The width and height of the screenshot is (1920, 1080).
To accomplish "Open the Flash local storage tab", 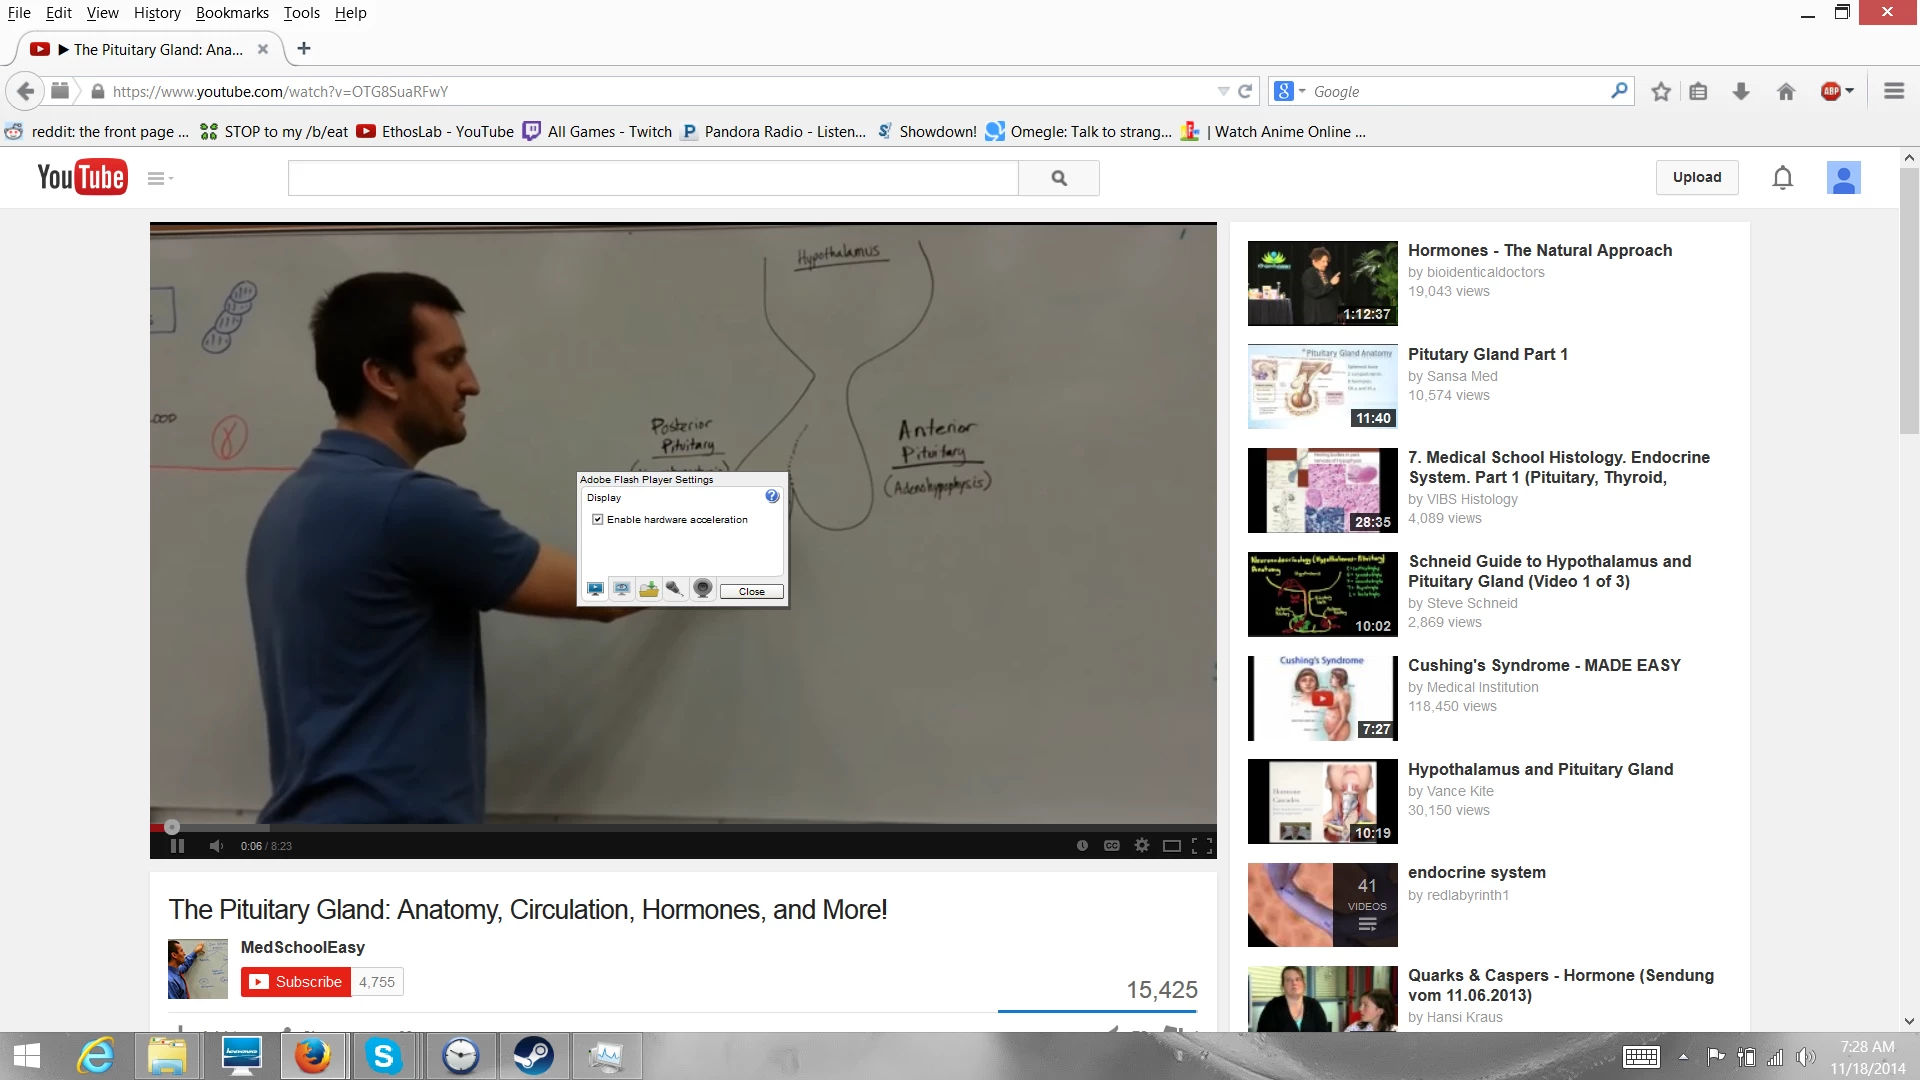I will 649,589.
